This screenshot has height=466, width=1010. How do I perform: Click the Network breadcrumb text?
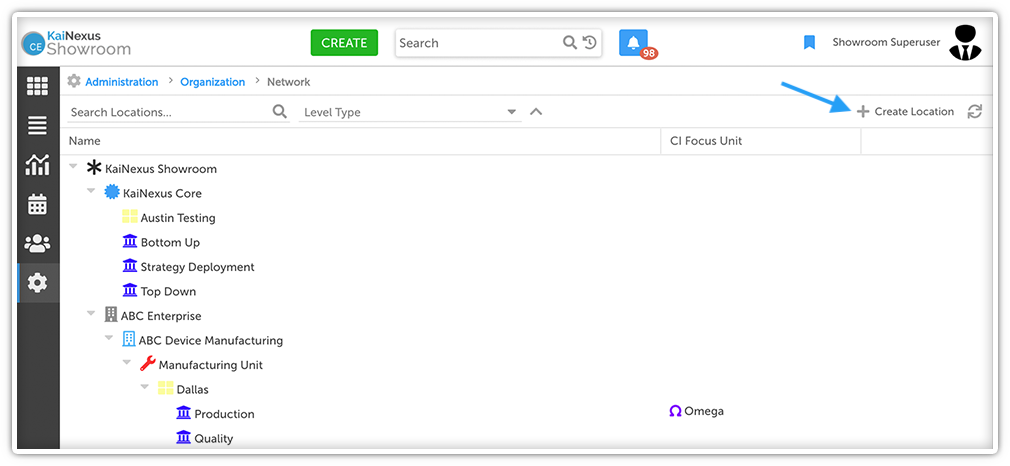(x=289, y=82)
